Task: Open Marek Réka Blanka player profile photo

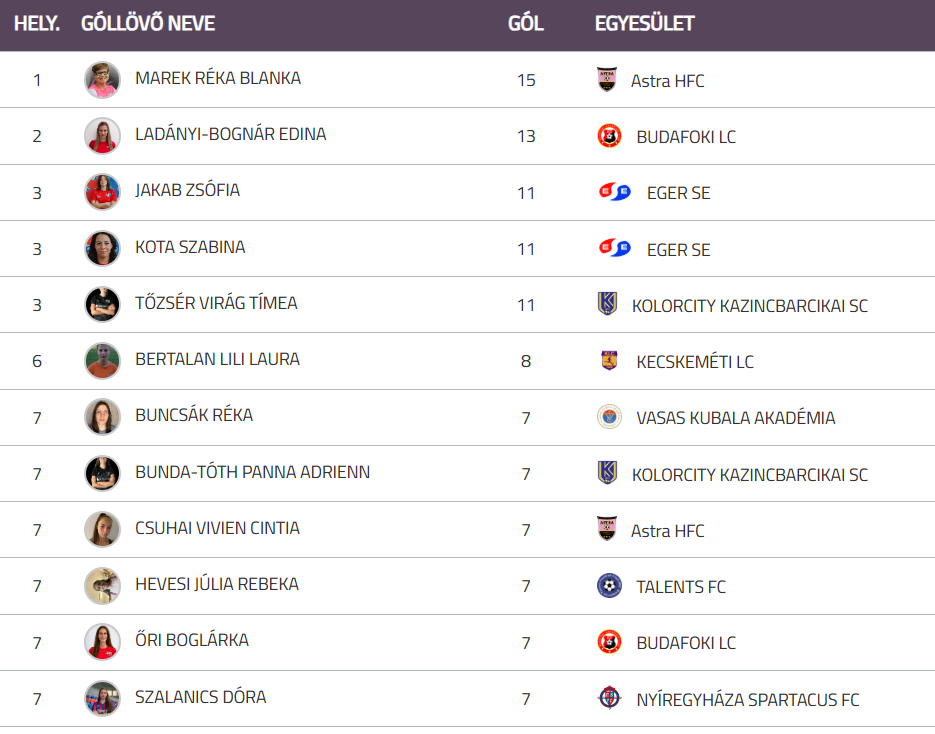Action: (102, 80)
